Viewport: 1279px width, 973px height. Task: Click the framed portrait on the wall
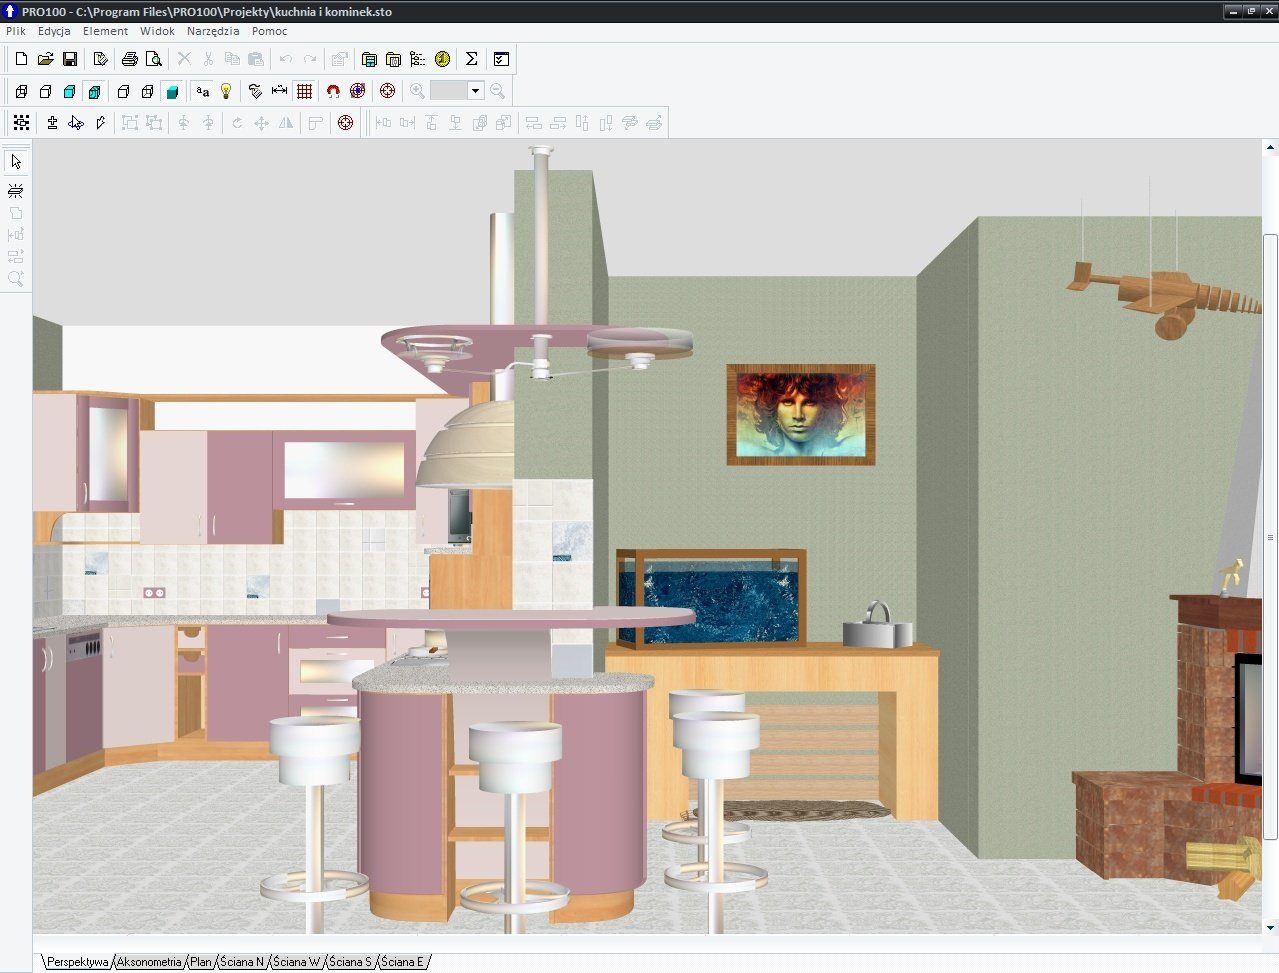point(800,415)
